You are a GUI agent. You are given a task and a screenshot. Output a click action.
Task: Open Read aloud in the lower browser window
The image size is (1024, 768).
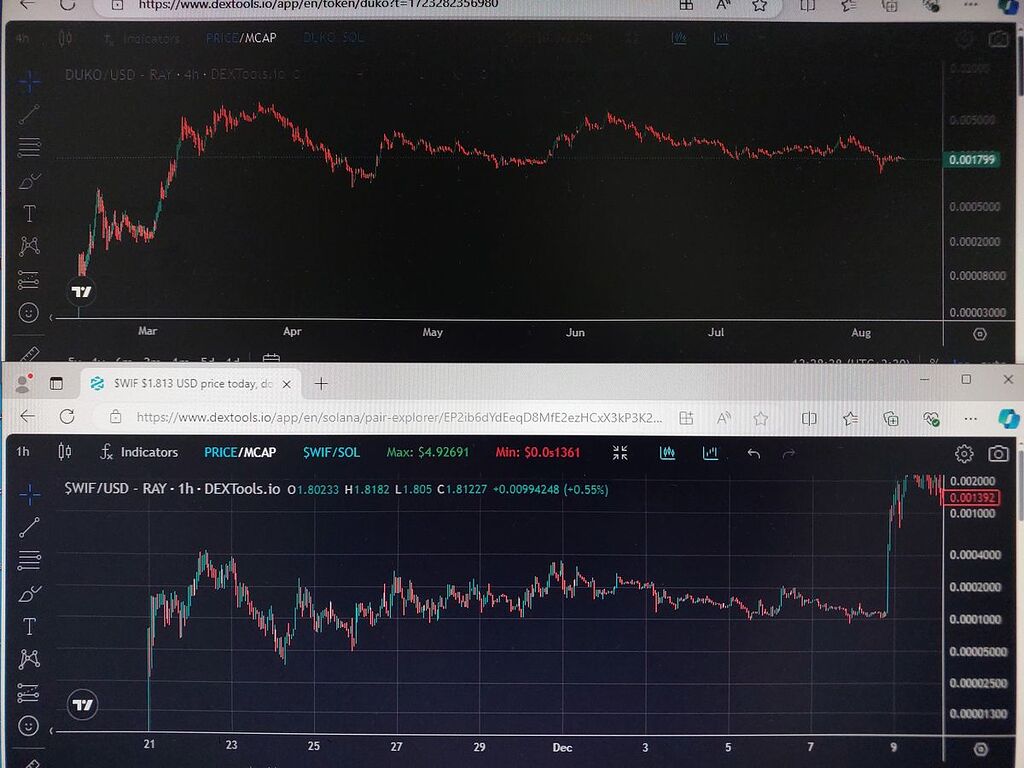click(724, 418)
